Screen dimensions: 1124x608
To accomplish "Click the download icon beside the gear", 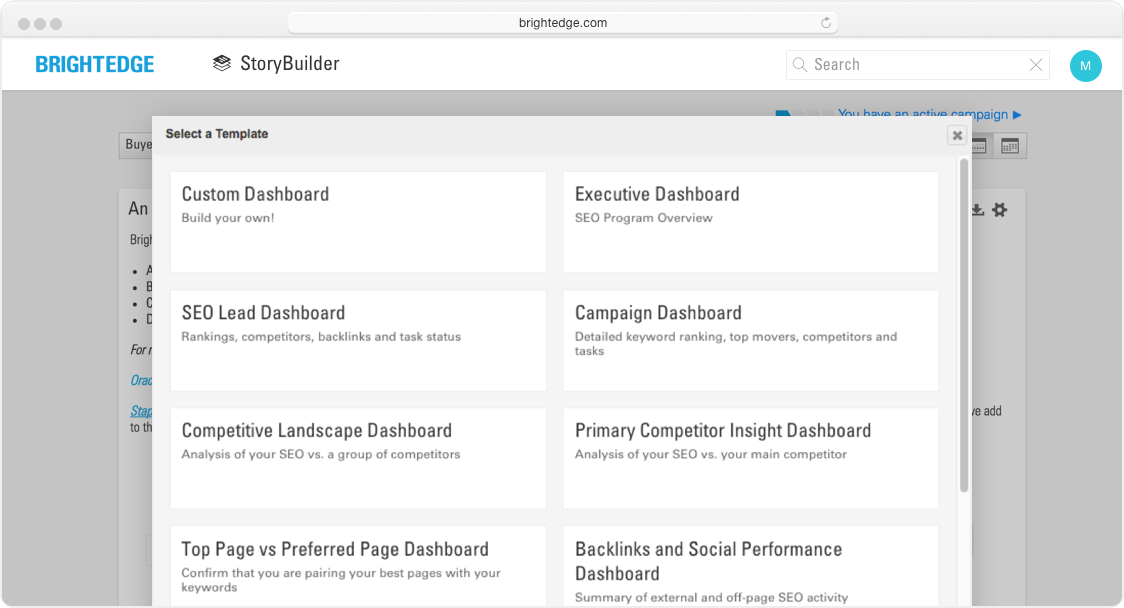I will pos(978,210).
